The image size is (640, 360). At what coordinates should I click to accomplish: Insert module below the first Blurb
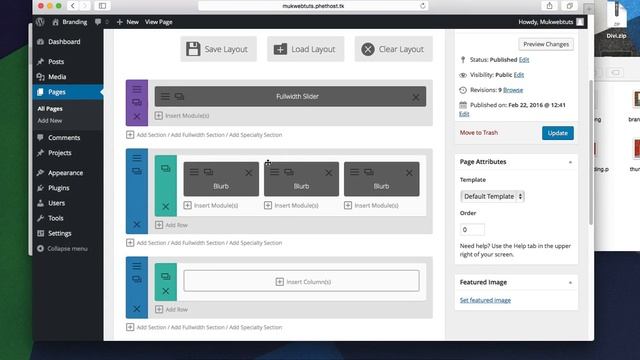tap(211, 205)
